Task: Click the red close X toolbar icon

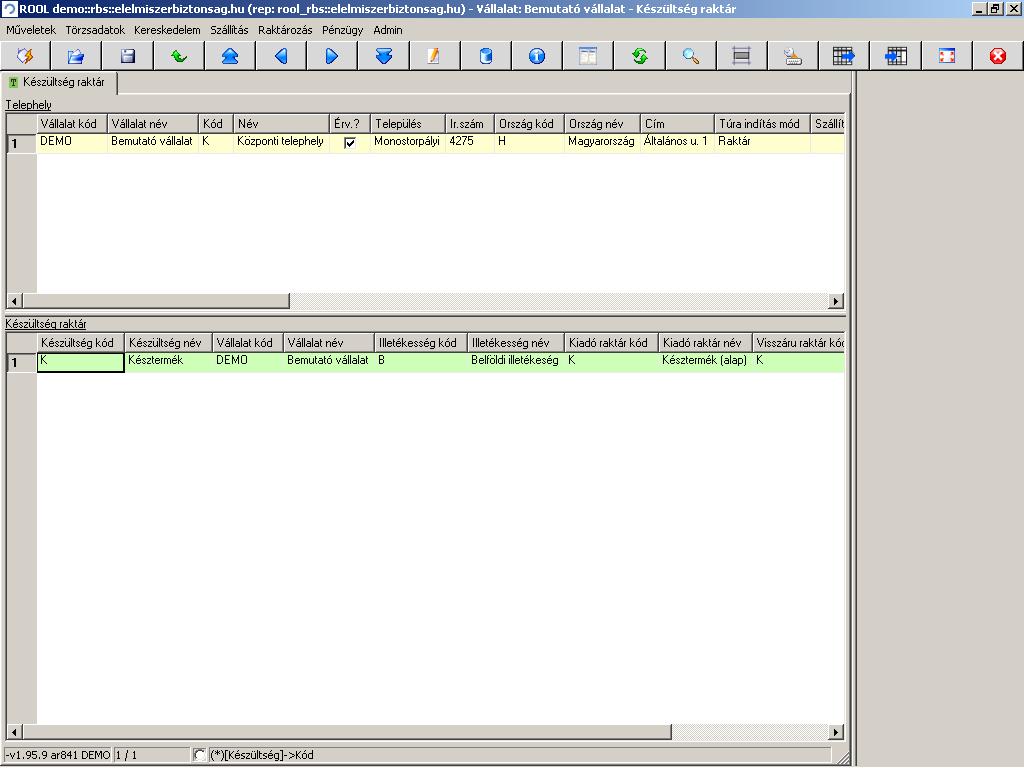Action: [x=997, y=56]
